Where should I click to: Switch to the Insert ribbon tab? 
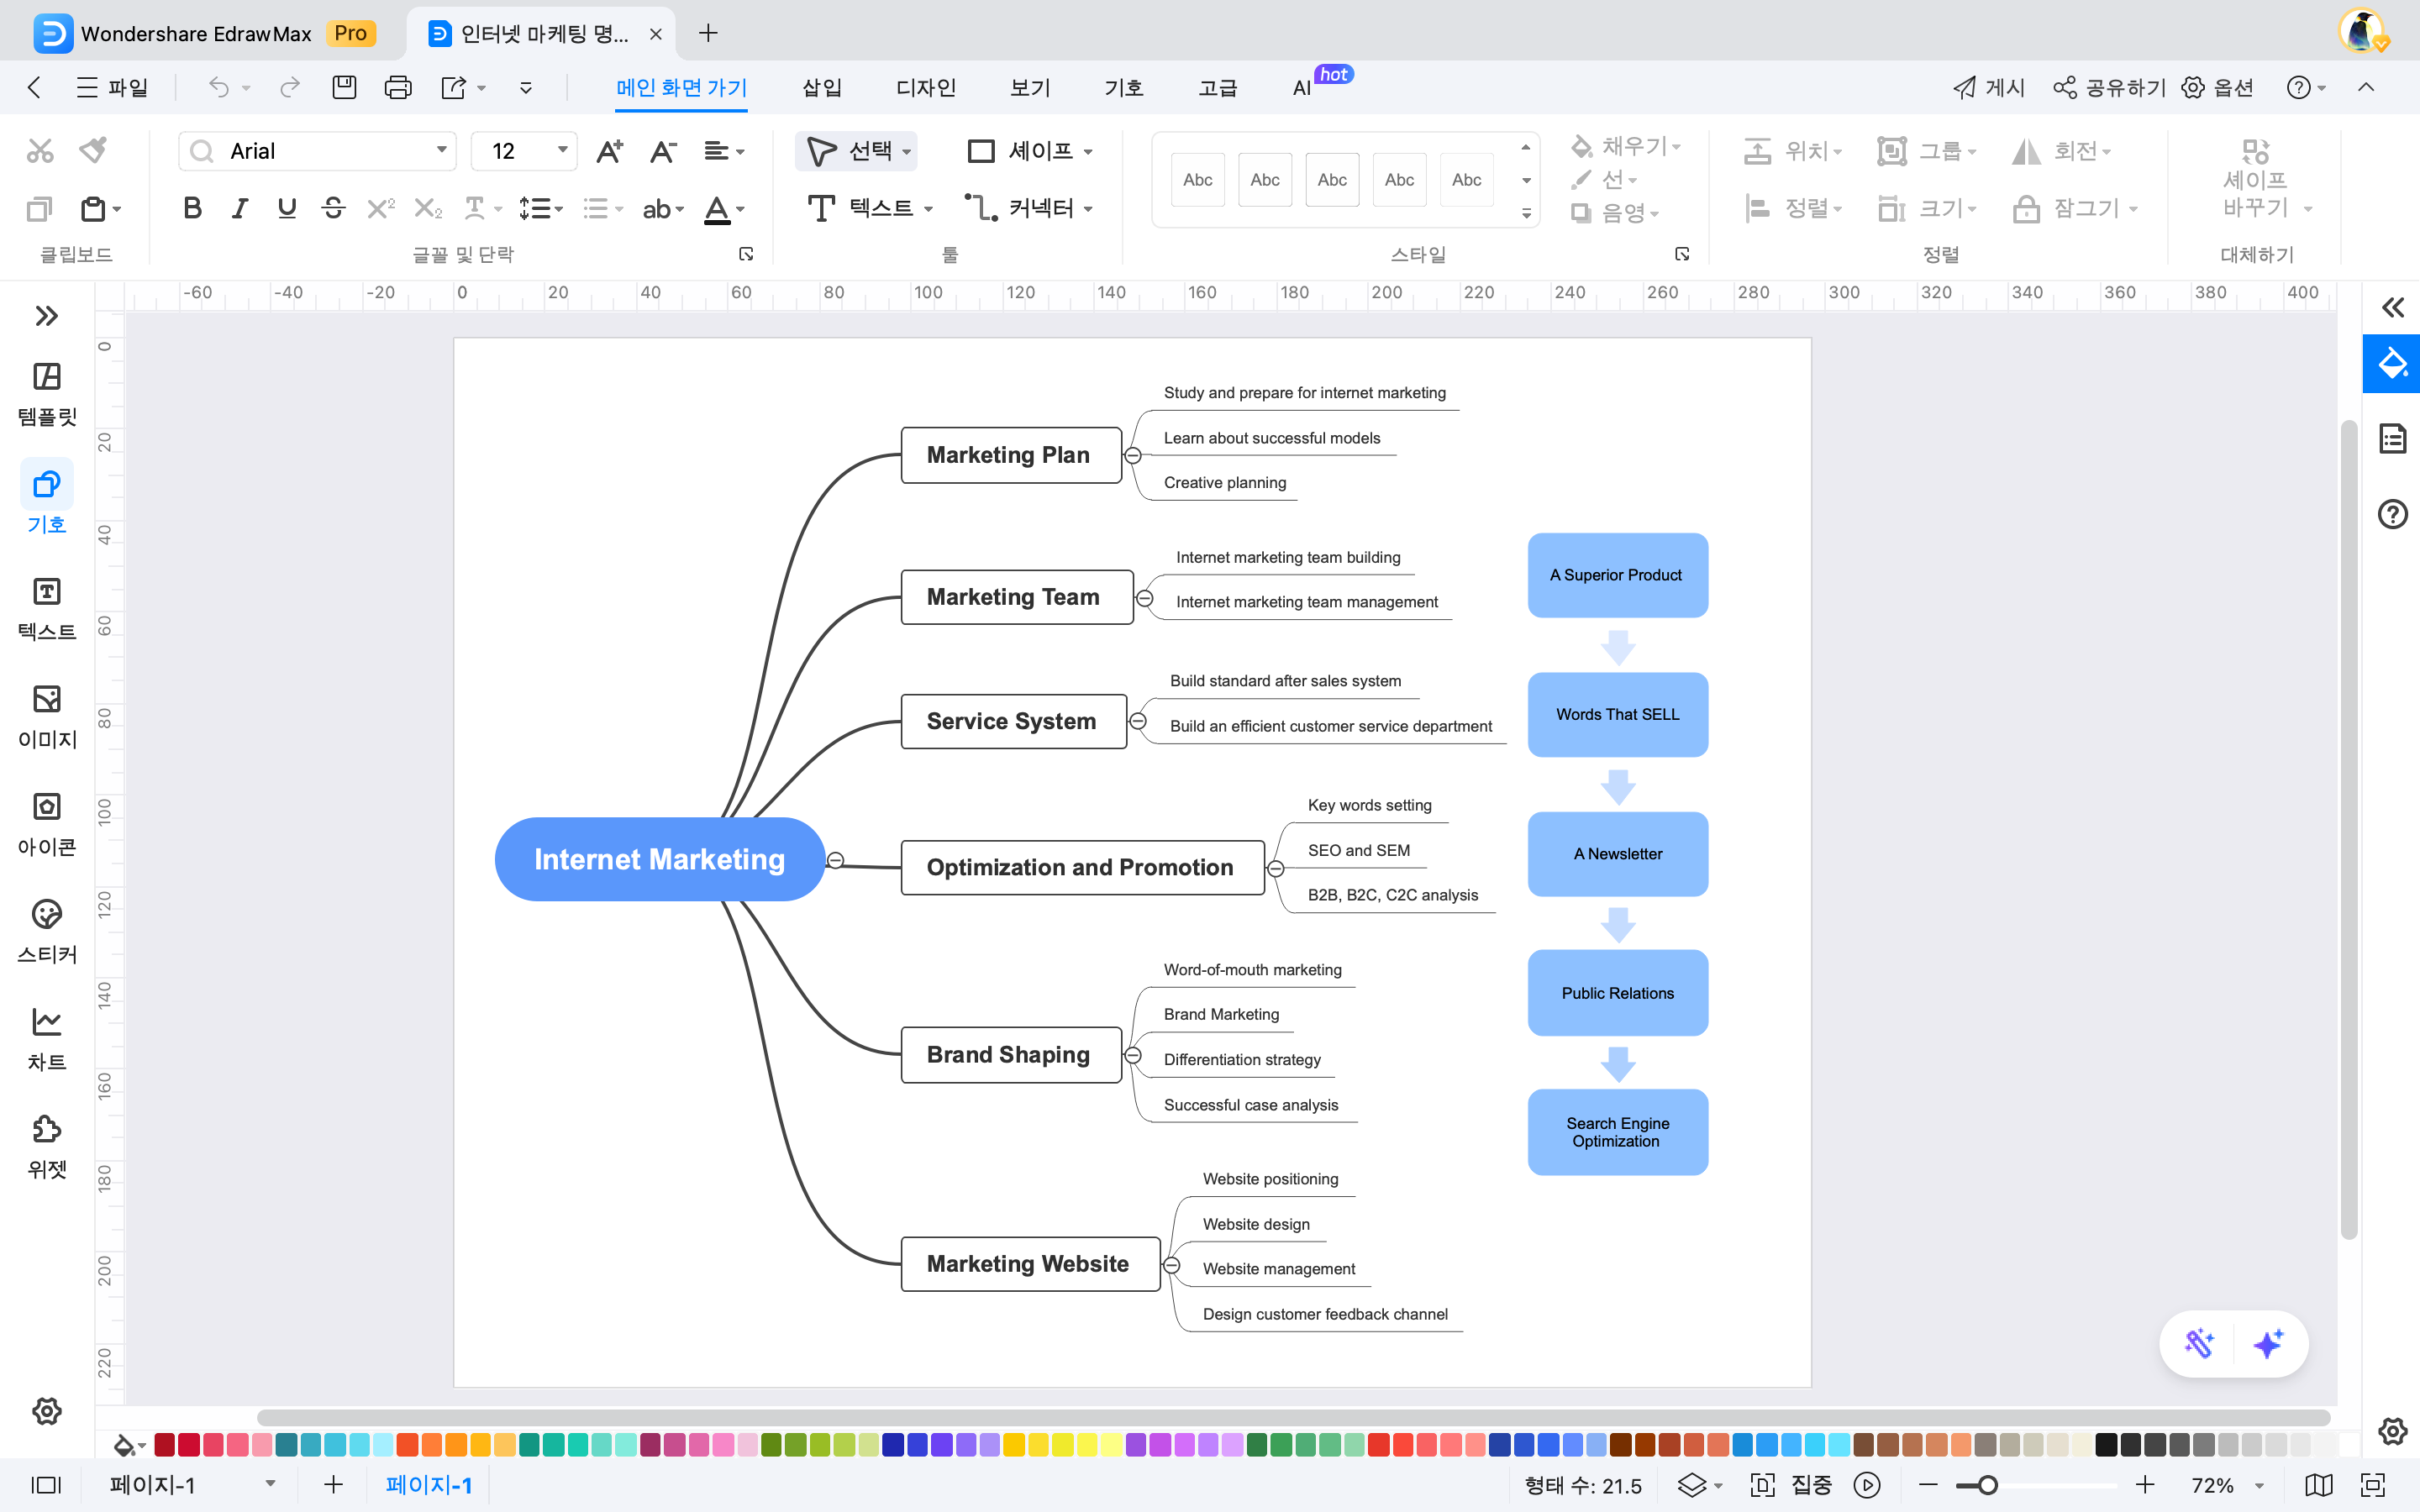point(821,88)
